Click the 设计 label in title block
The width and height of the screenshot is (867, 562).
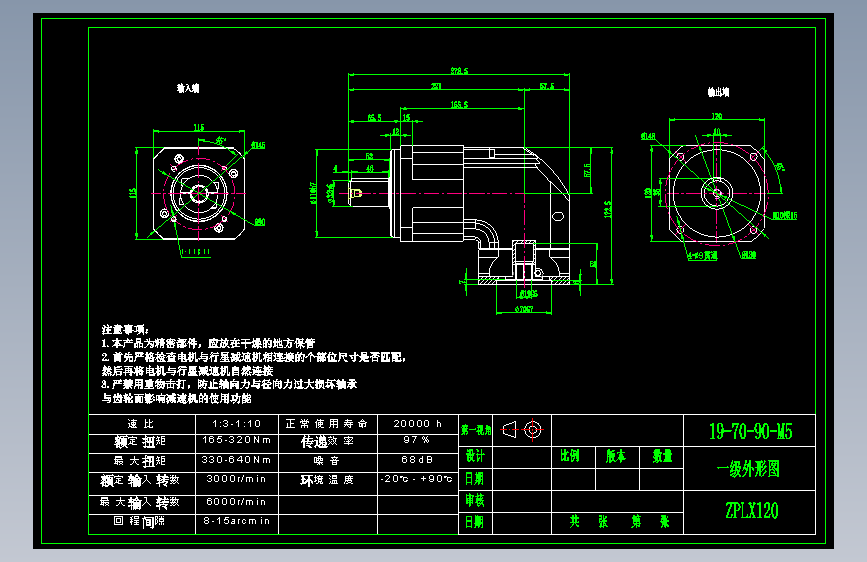click(475, 456)
